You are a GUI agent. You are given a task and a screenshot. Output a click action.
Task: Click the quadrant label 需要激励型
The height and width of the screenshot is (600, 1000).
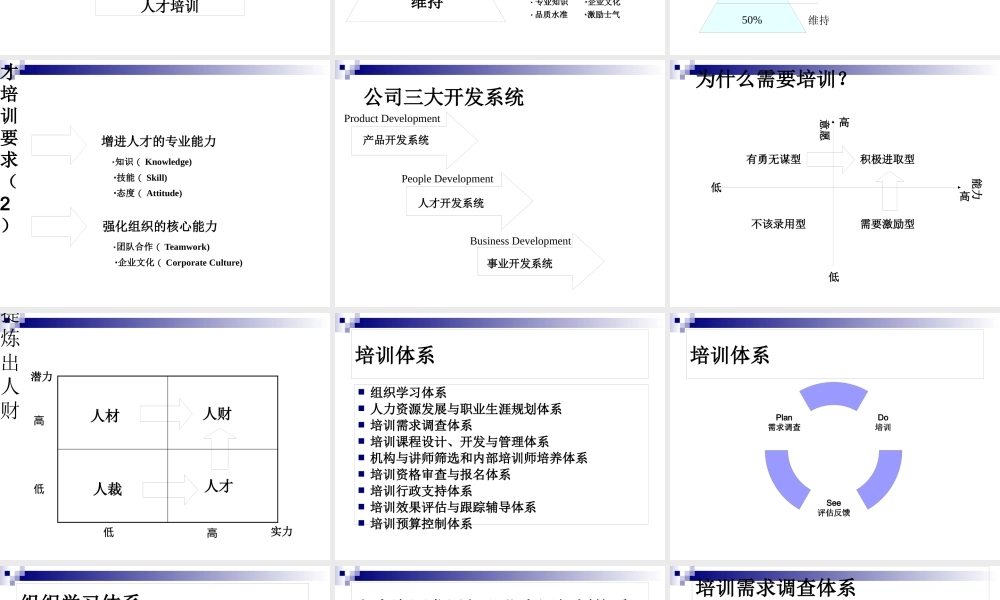click(887, 224)
